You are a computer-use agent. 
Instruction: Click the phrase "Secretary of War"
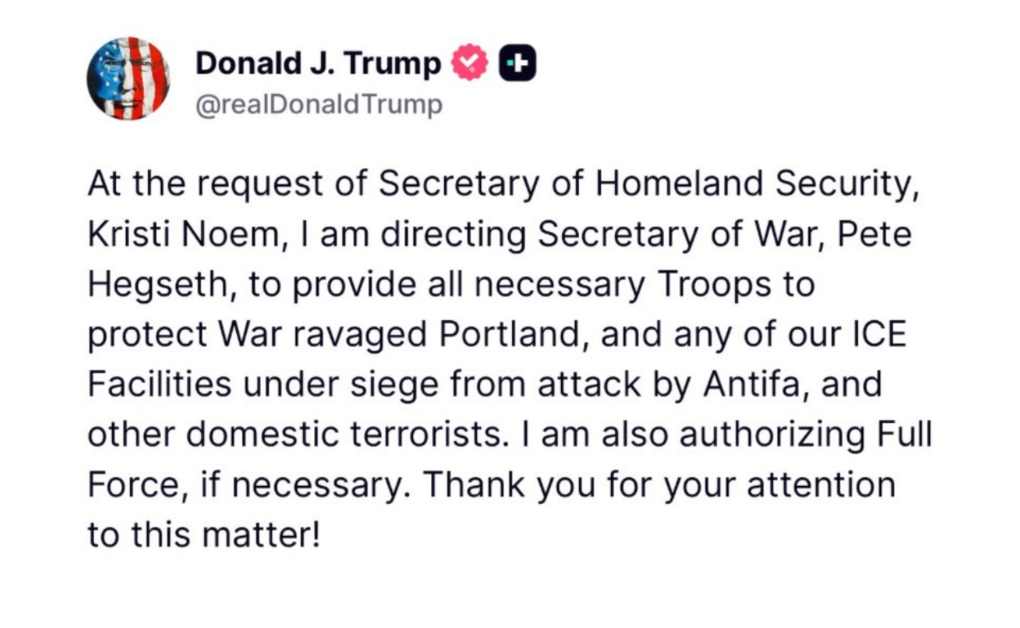click(x=665, y=235)
